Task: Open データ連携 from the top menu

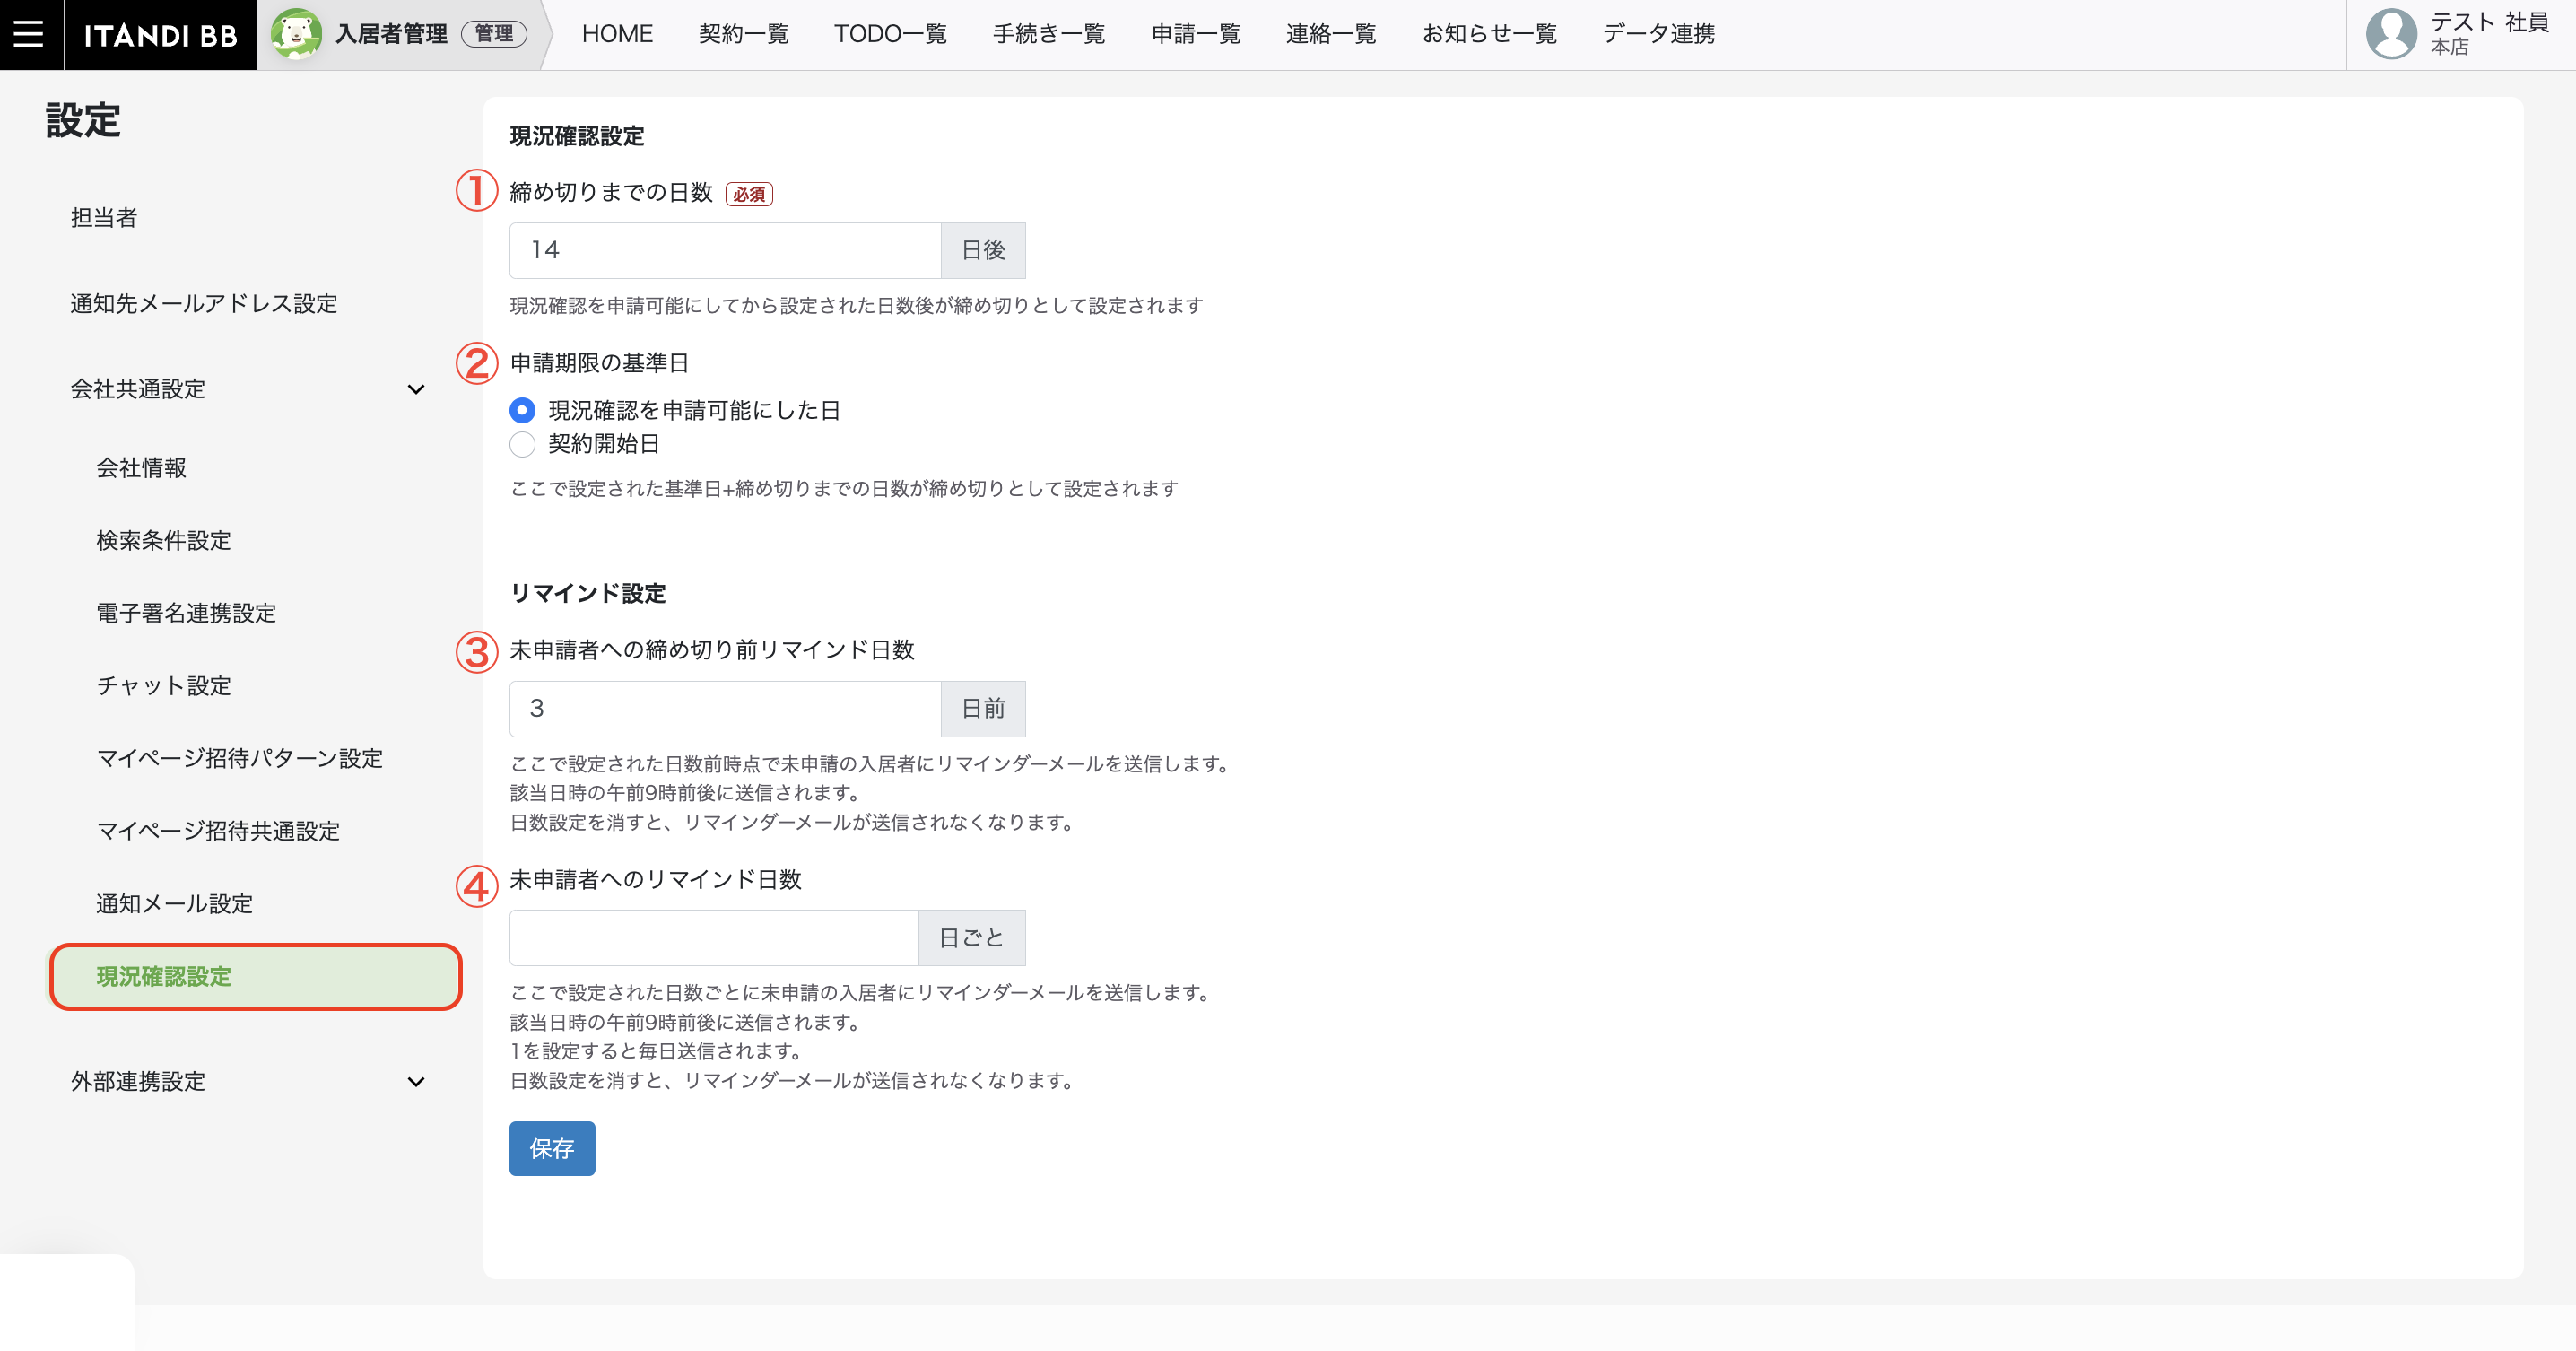Action: [x=1659, y=34]
